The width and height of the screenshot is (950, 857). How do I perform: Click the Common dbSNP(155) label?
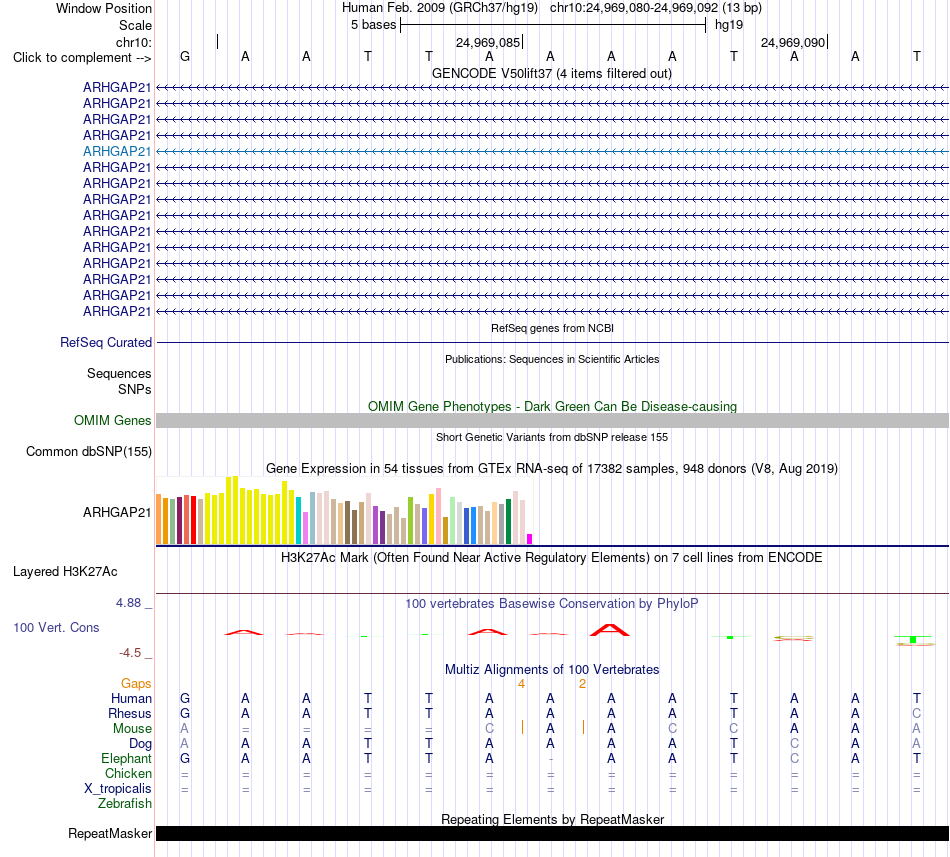pyautogui.click(x=88, y=451)
